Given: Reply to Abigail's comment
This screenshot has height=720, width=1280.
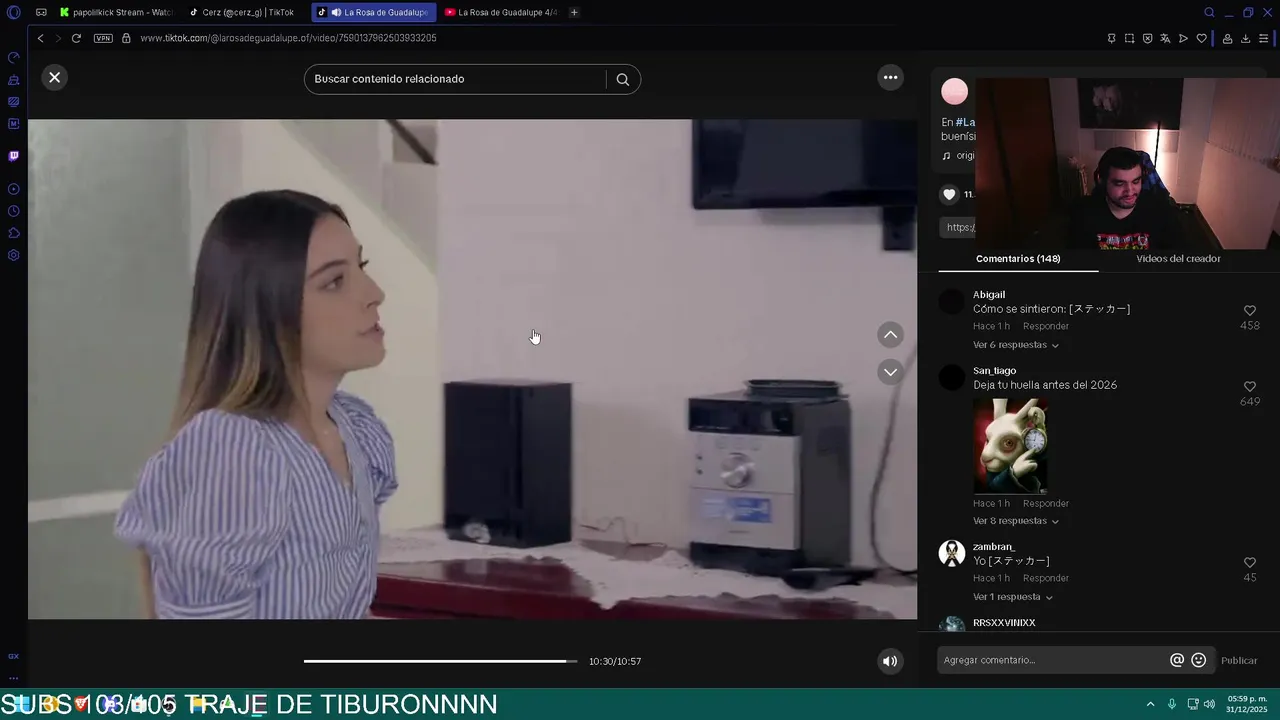Looking at the screenshot, I should click(1046, 326).
